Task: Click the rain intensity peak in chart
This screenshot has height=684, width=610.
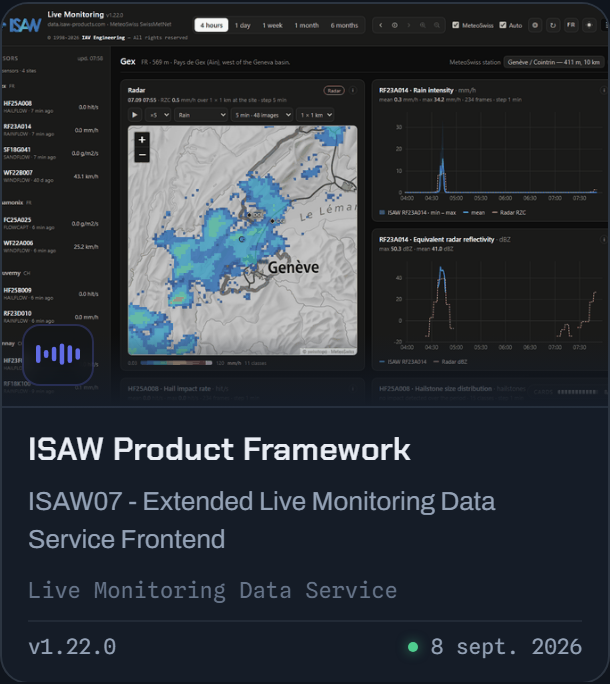Action: point(442,161)
